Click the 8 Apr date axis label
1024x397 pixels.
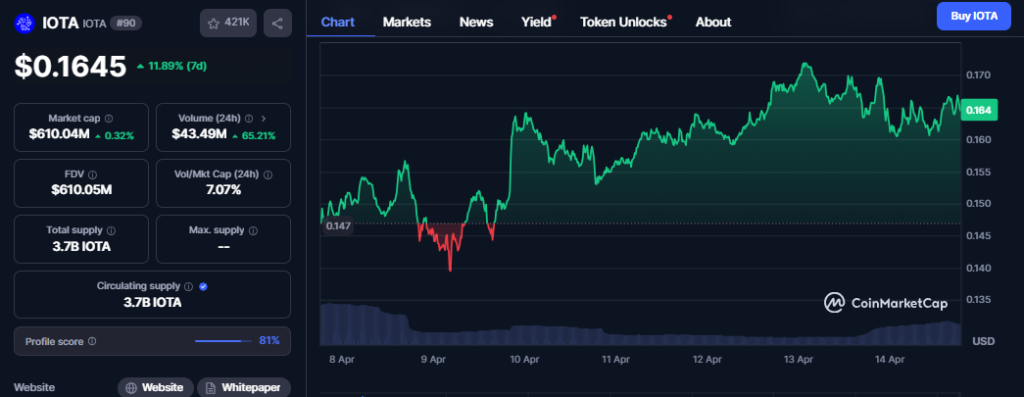[x=342, y=359]
